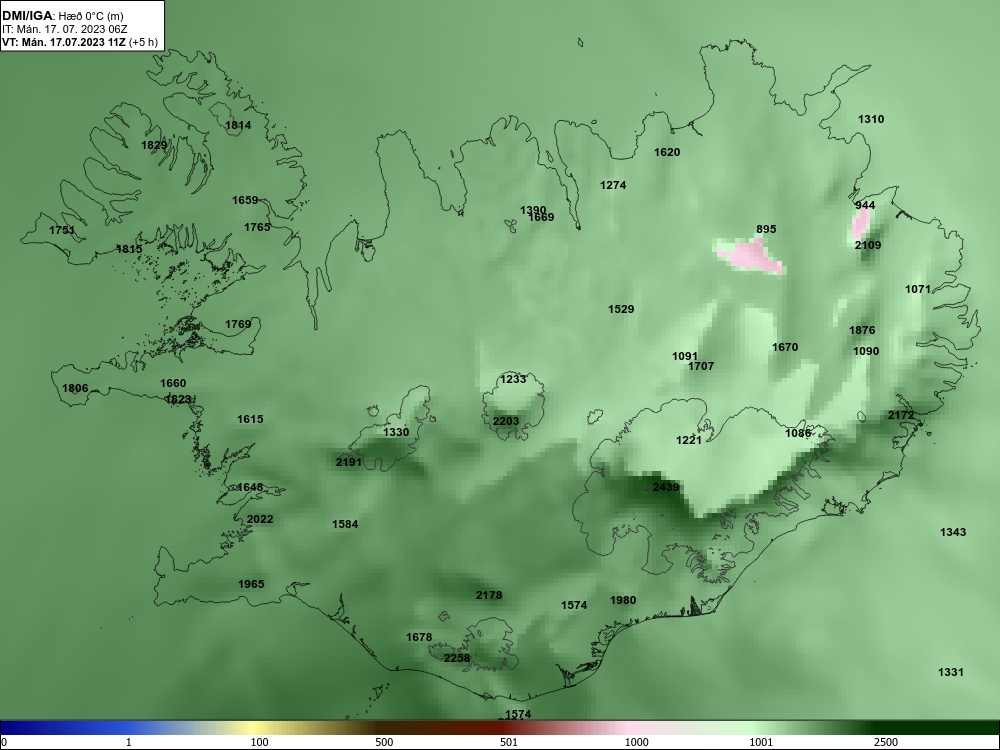Viewport: 1000px width, 750px height.
Task: Click the value 1751 on the map
Action: pos(62,230)
